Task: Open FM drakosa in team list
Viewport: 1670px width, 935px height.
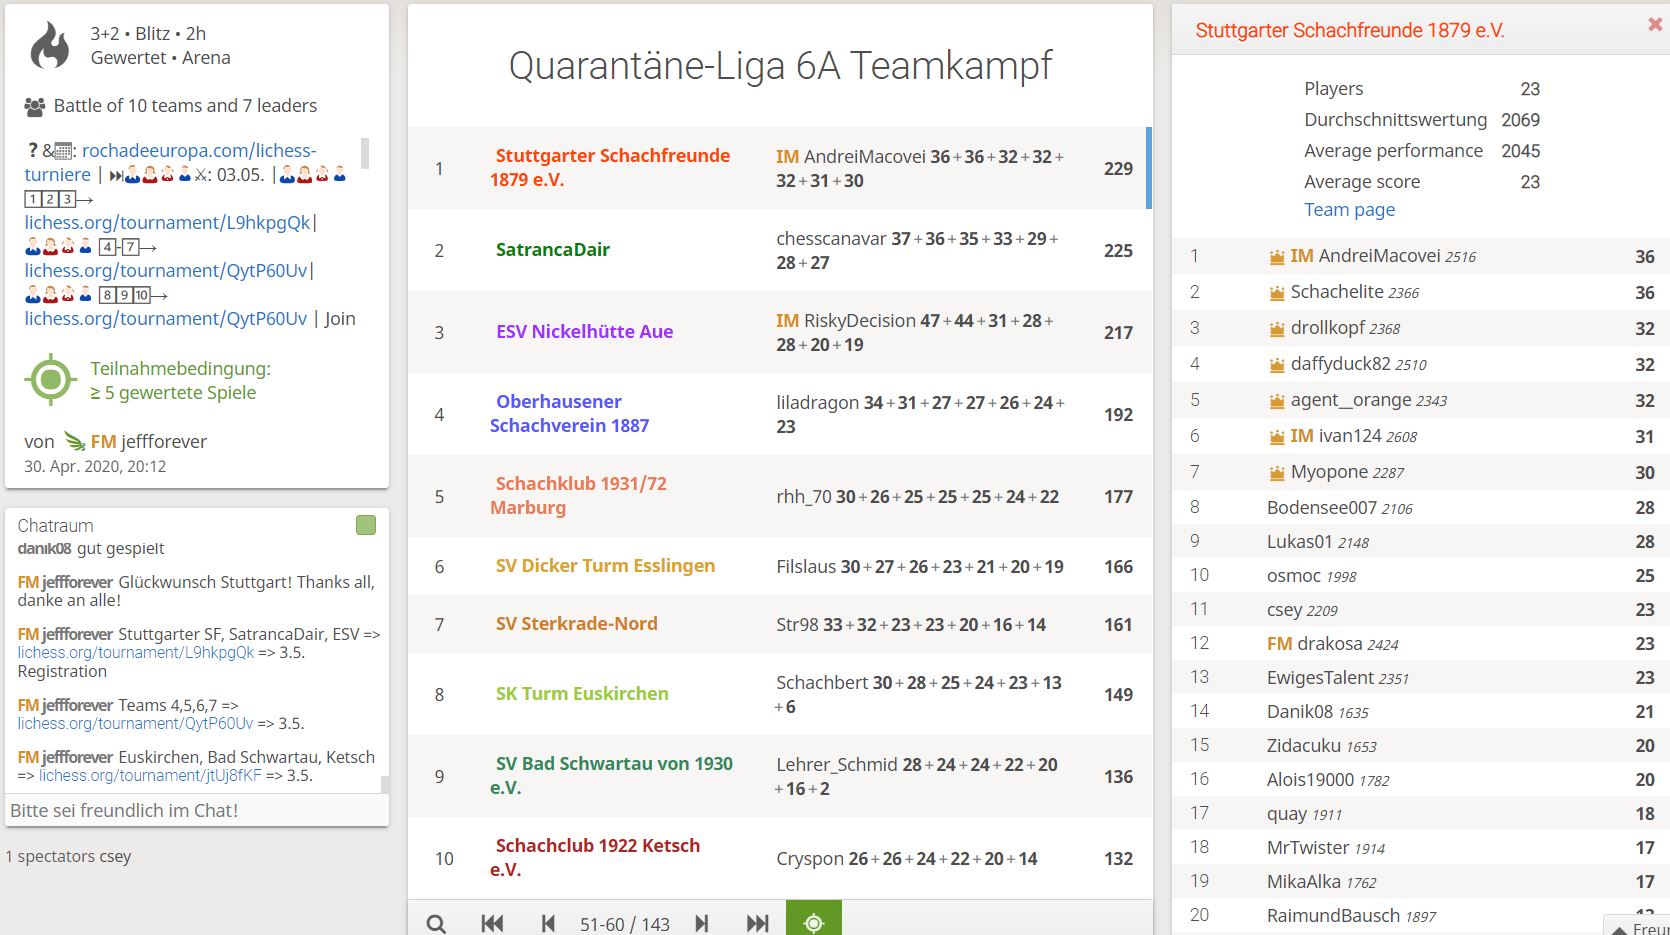Action: [x=1420, y=643]
